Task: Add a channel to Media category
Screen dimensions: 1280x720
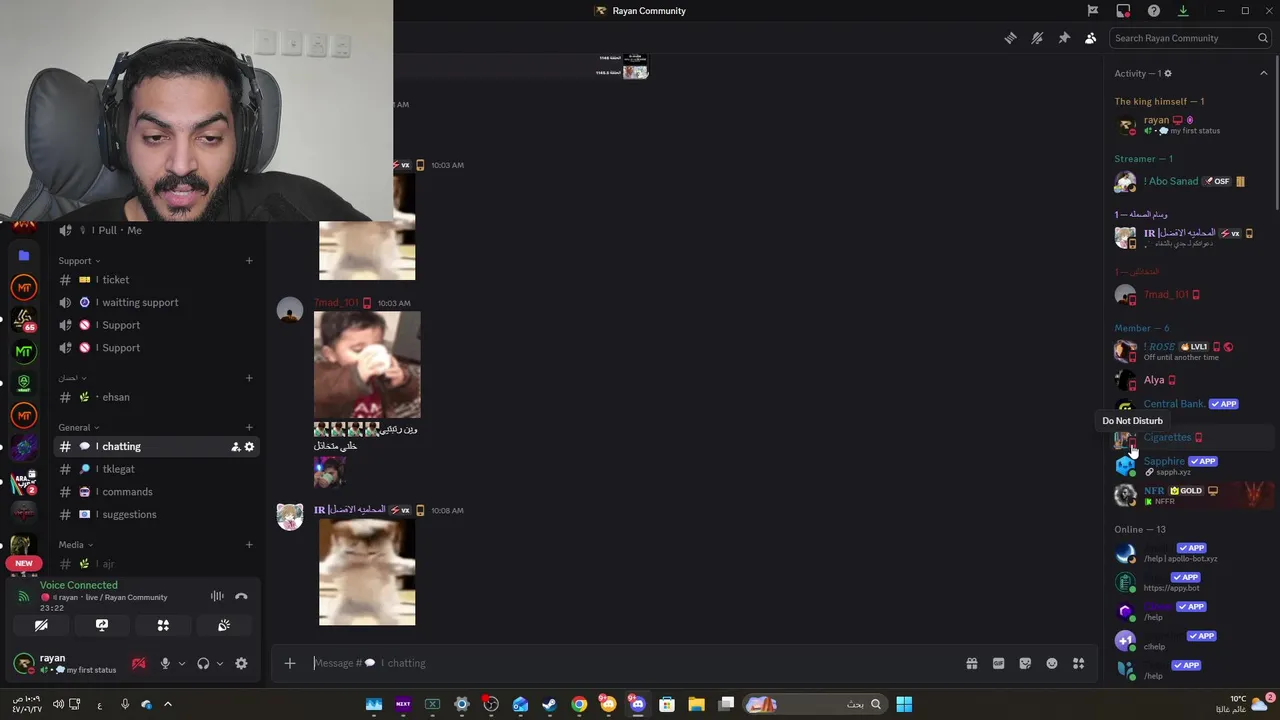Action: coord(249,545)
